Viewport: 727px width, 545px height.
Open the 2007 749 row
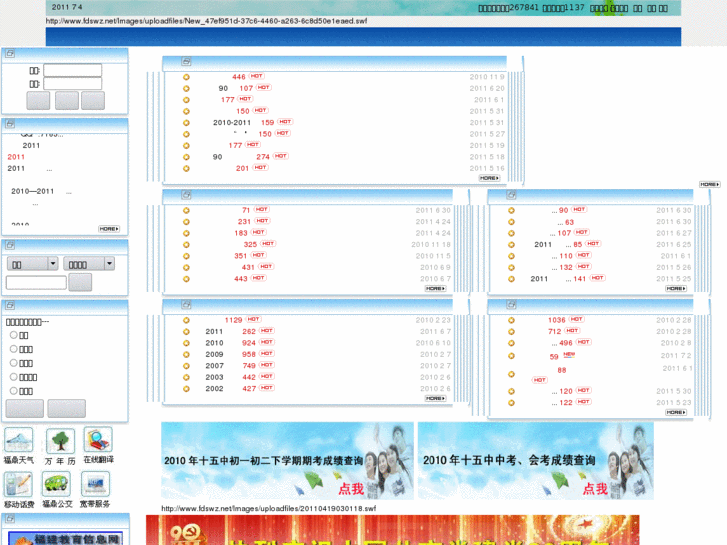click(230, 365)
